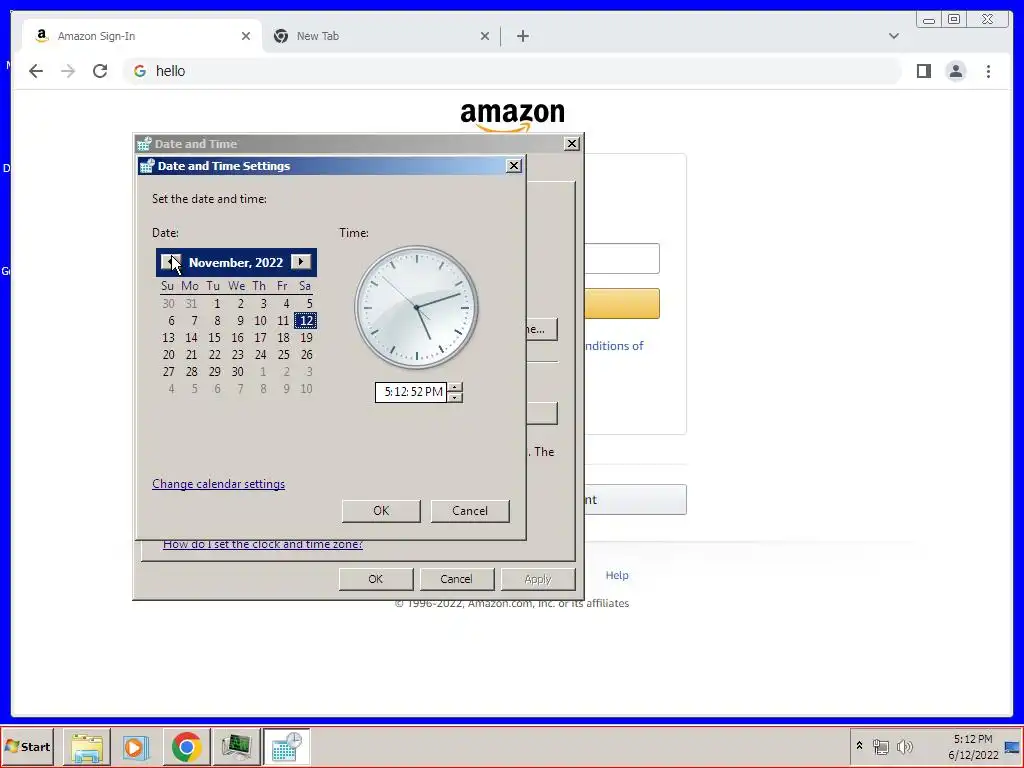Open the Start menu

tap(27, 747)
